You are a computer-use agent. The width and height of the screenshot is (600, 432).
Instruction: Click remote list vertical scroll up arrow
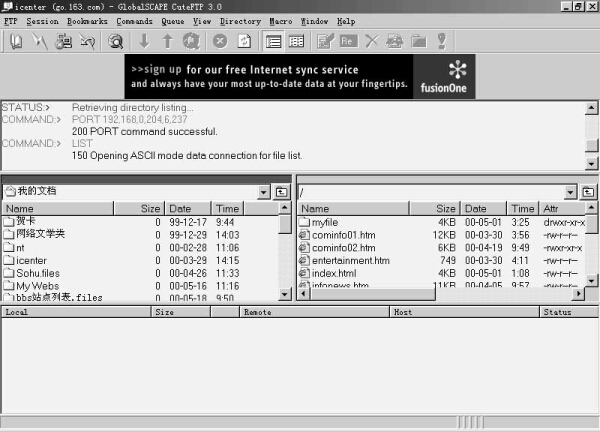592,208
